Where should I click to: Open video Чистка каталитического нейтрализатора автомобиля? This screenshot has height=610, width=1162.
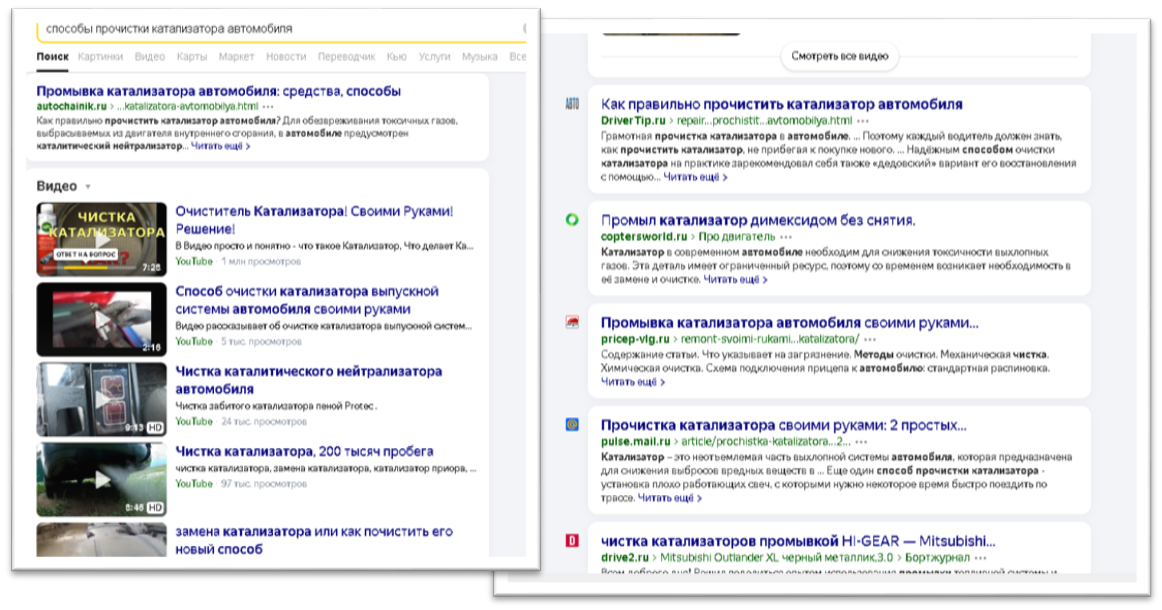[x=308, y=380]
